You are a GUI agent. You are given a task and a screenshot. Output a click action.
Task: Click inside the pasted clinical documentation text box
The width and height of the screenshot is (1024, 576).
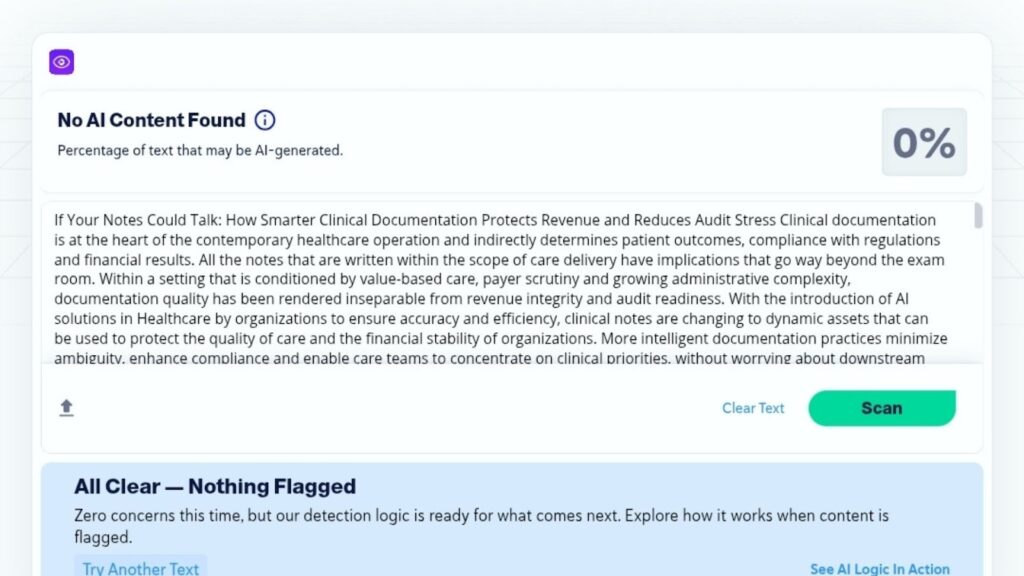(500, 290)
